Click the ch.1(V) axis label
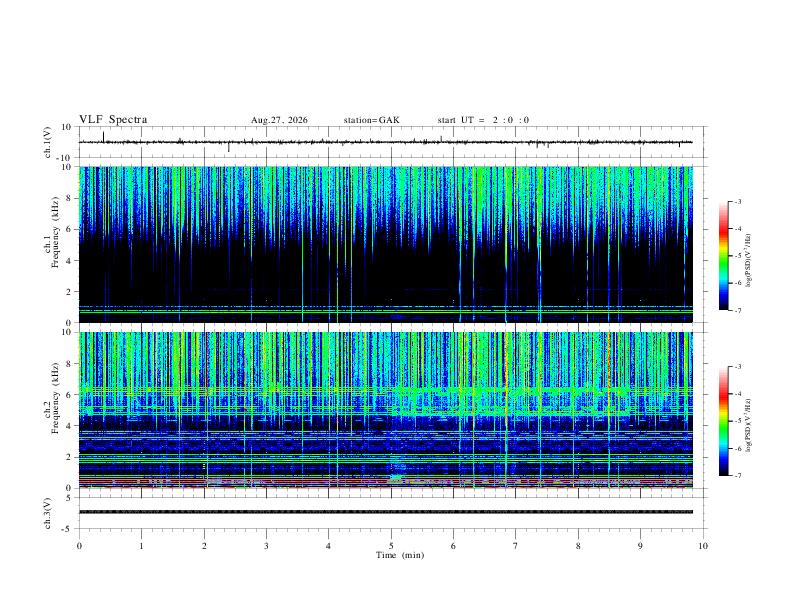Viewport: 792px width, 612px height. 48,142
